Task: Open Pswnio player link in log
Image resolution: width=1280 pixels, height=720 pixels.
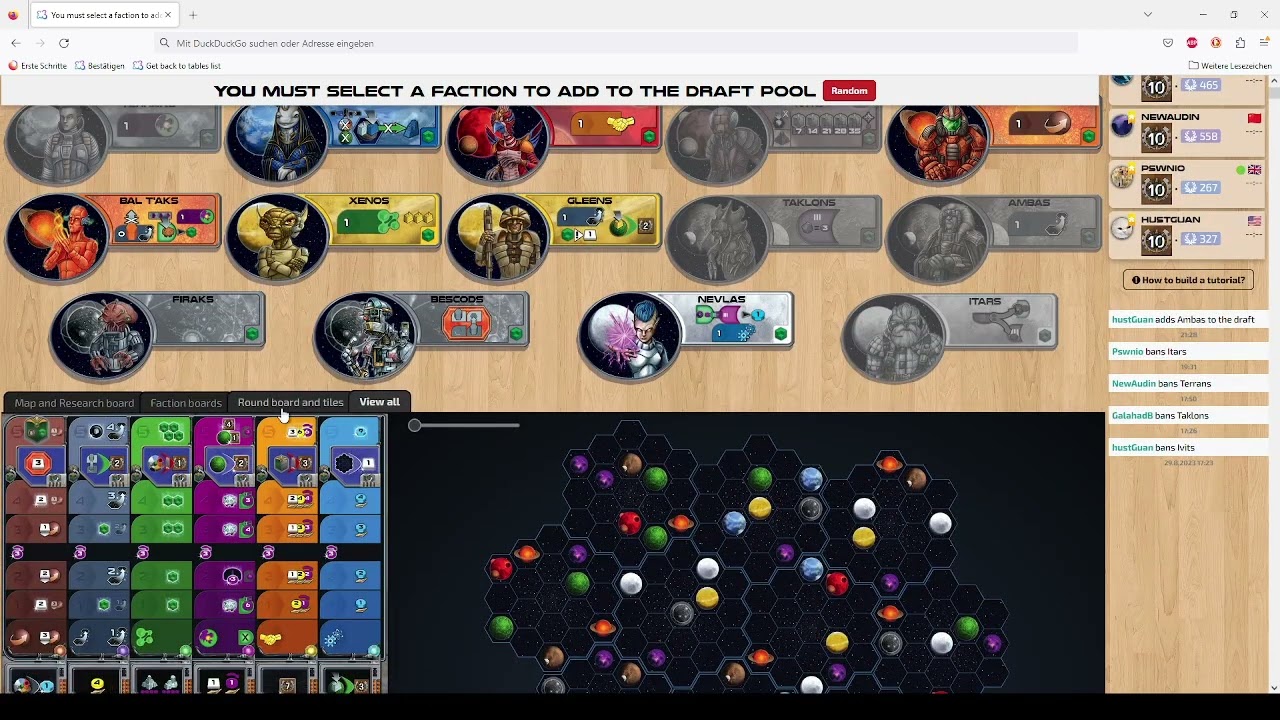Action: pyautogui.click(x=1127, y=352)
